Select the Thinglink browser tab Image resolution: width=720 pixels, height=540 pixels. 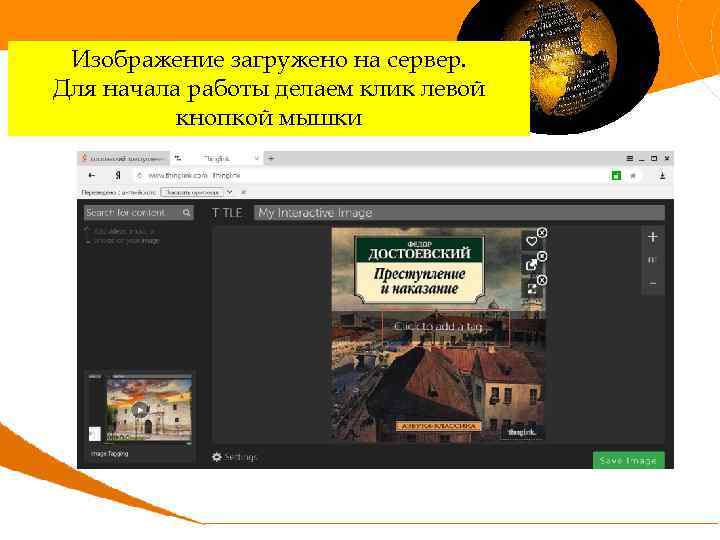click(217, 158)
